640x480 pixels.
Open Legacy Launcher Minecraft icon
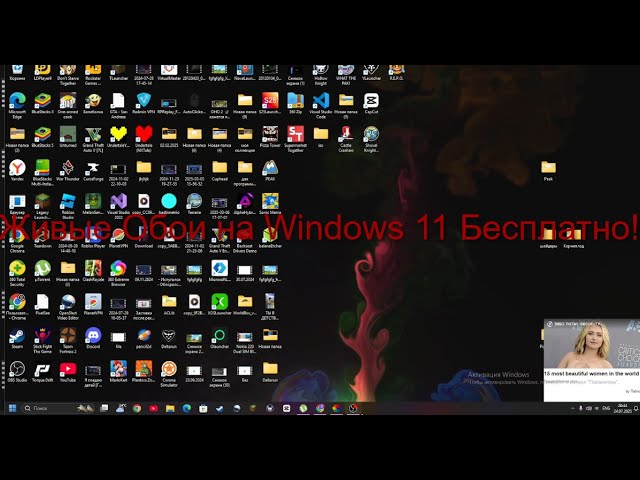point(42,206)
